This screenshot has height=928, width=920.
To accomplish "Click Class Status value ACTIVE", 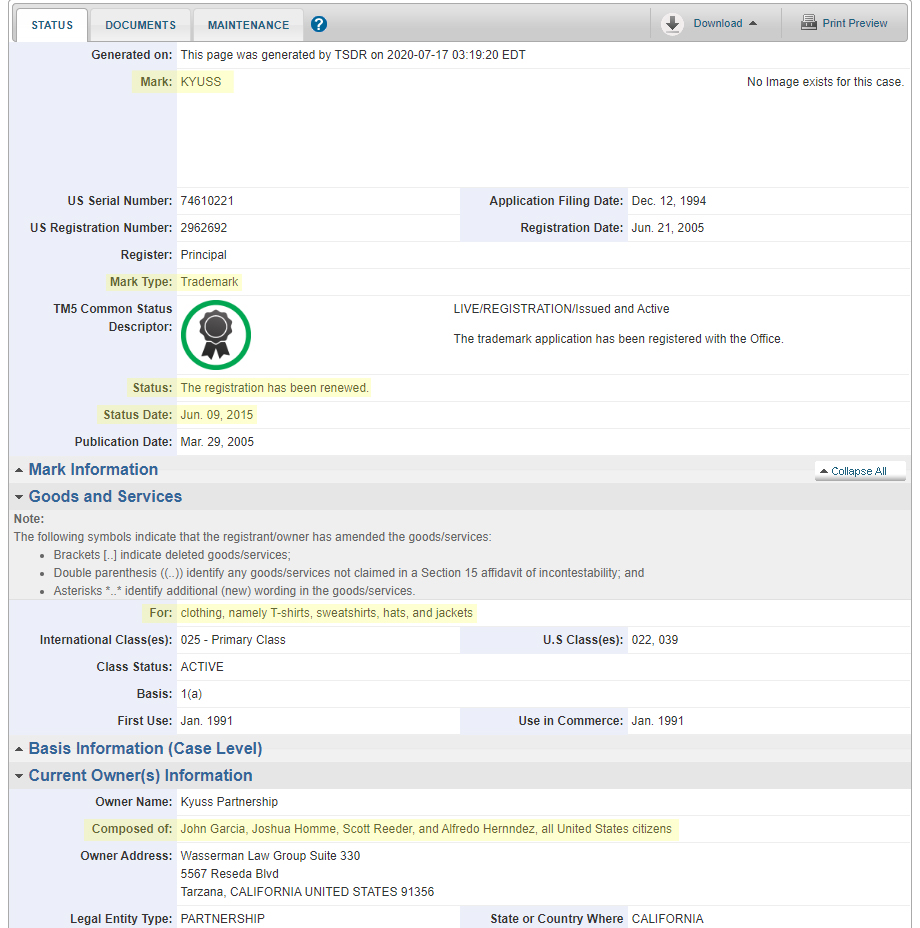I will click(202, 667).
